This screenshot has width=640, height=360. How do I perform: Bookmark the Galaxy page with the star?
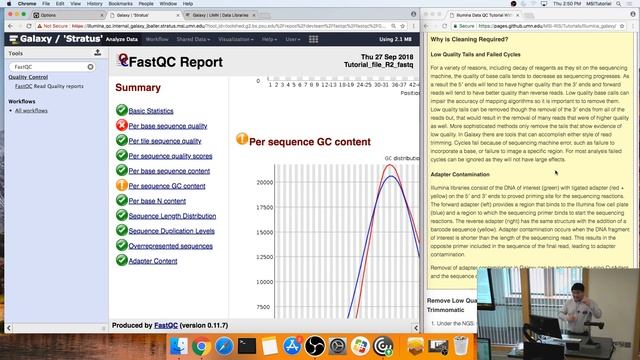coord(402,26)
